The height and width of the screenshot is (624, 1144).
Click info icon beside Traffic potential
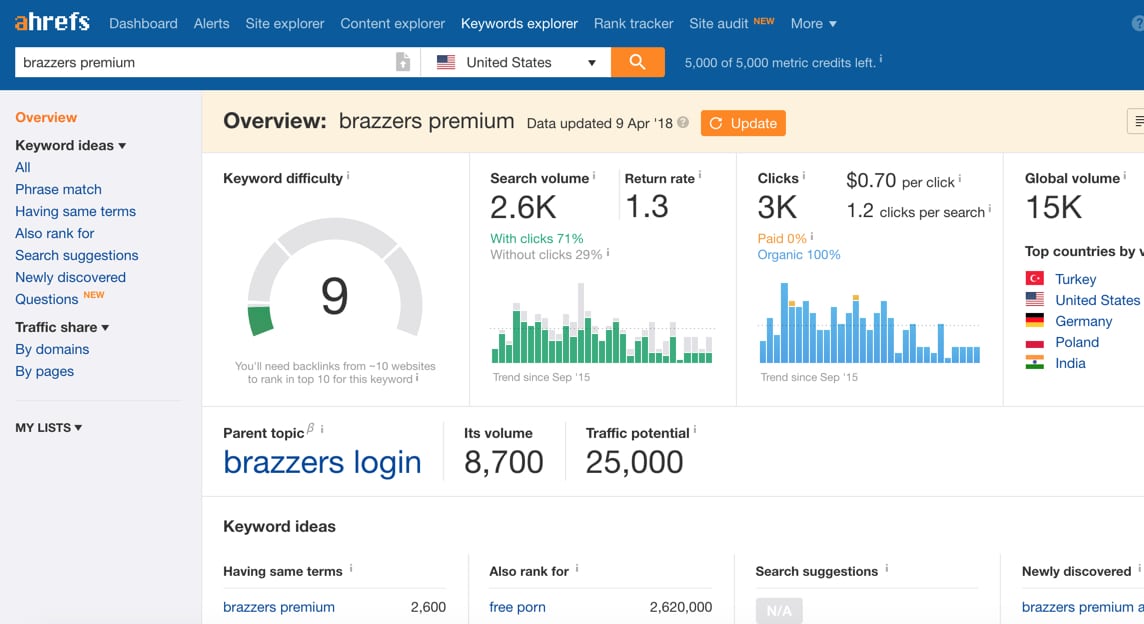695,431
